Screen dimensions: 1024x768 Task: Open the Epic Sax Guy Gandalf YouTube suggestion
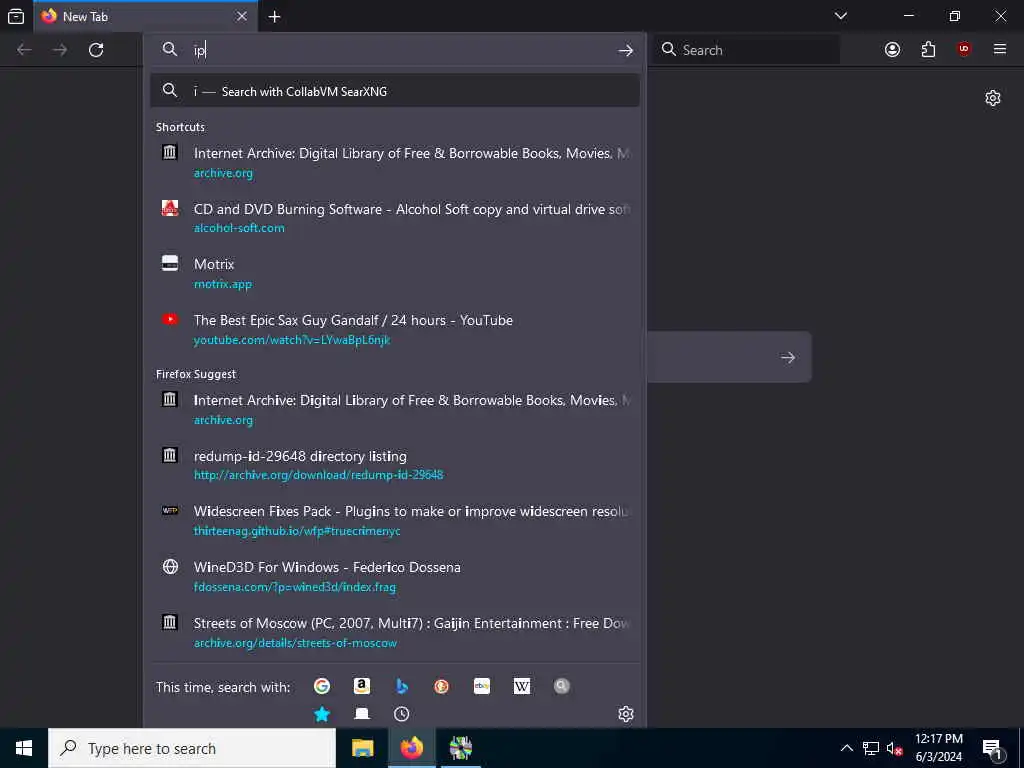click(x=395, y=330)
